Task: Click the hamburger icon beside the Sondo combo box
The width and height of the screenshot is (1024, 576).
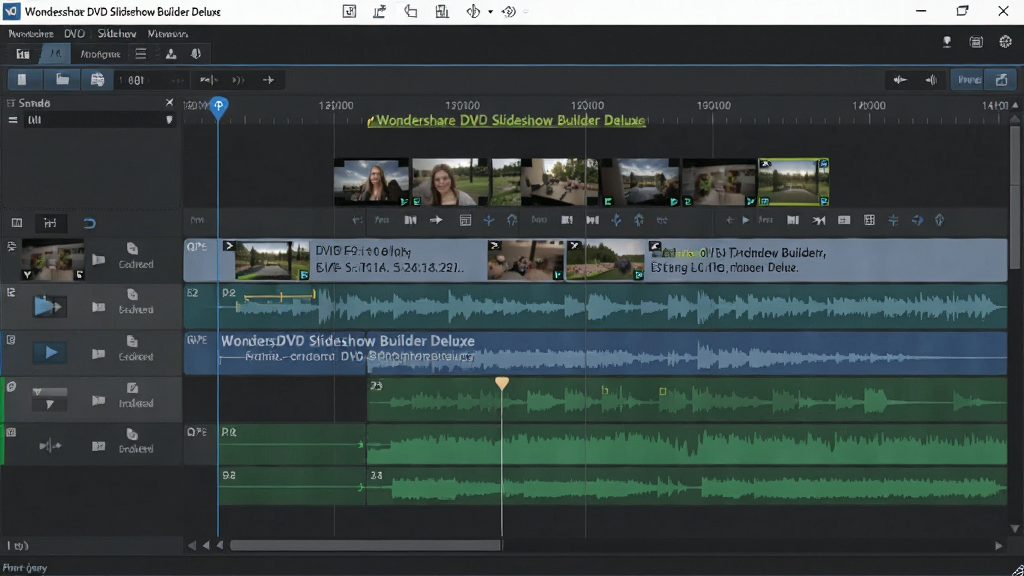Action: point(12,120)
